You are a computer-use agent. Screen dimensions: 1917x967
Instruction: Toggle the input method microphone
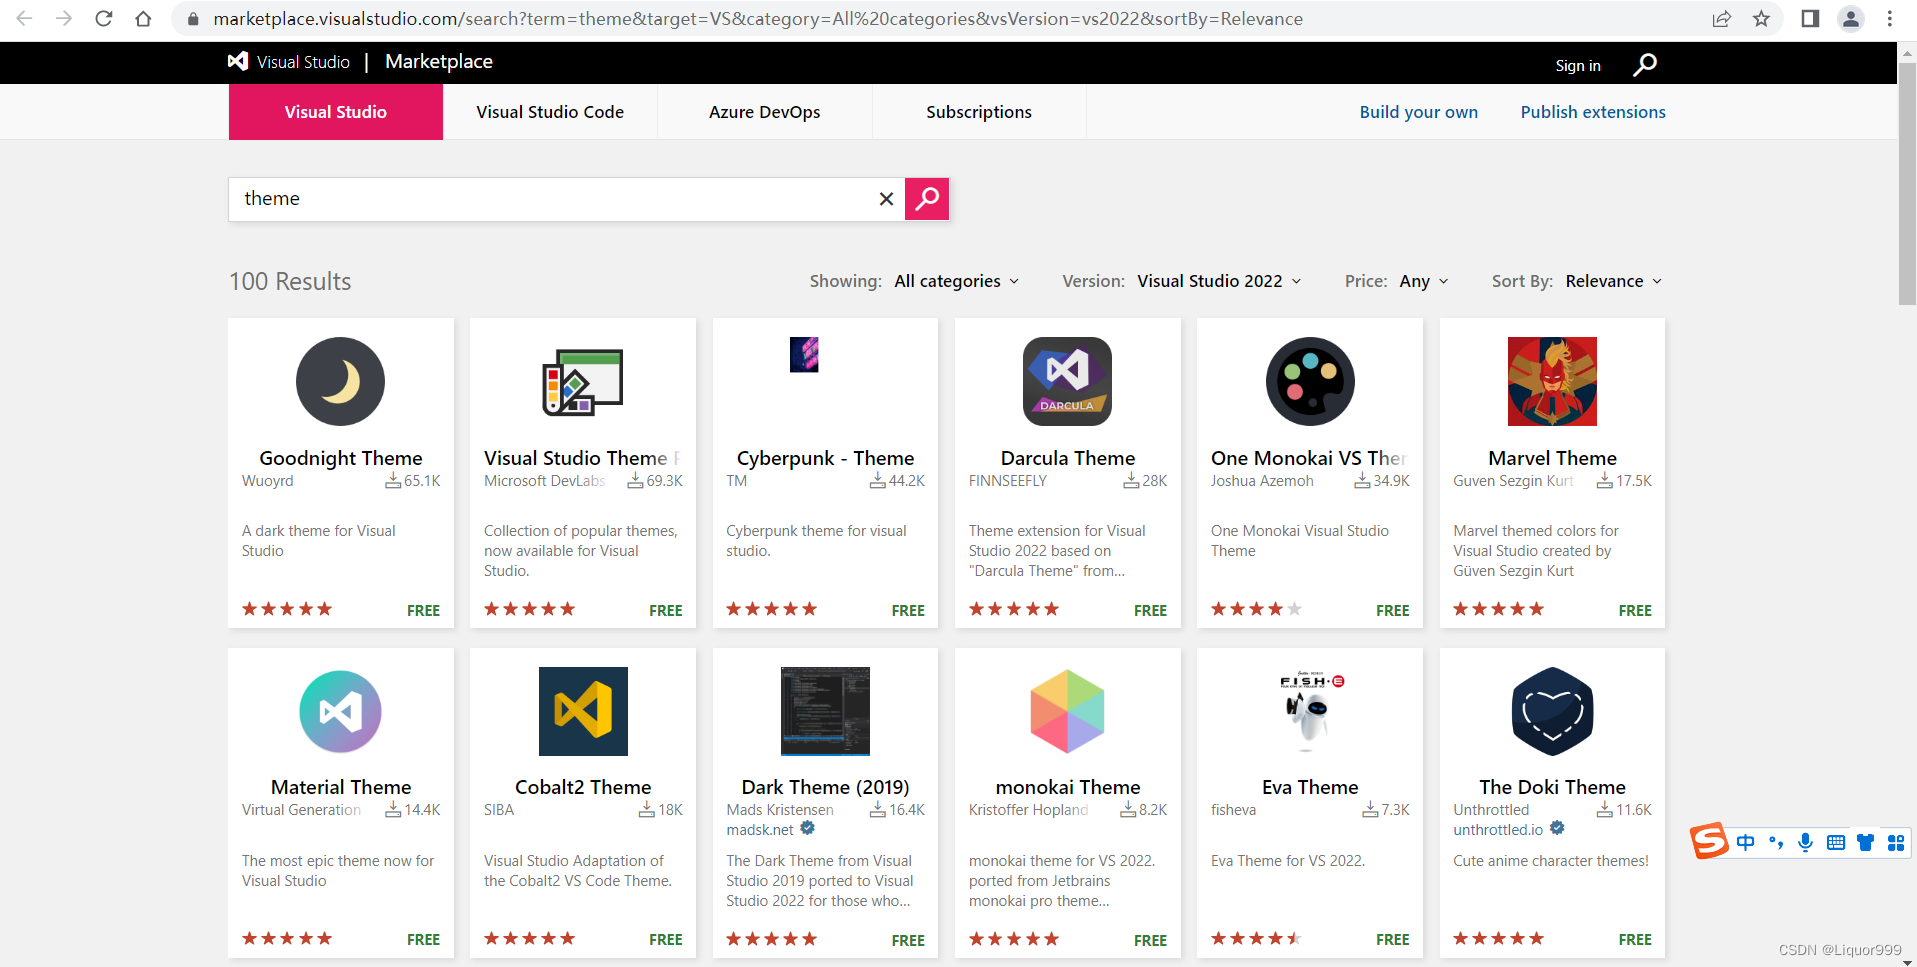coord(1805,843)
